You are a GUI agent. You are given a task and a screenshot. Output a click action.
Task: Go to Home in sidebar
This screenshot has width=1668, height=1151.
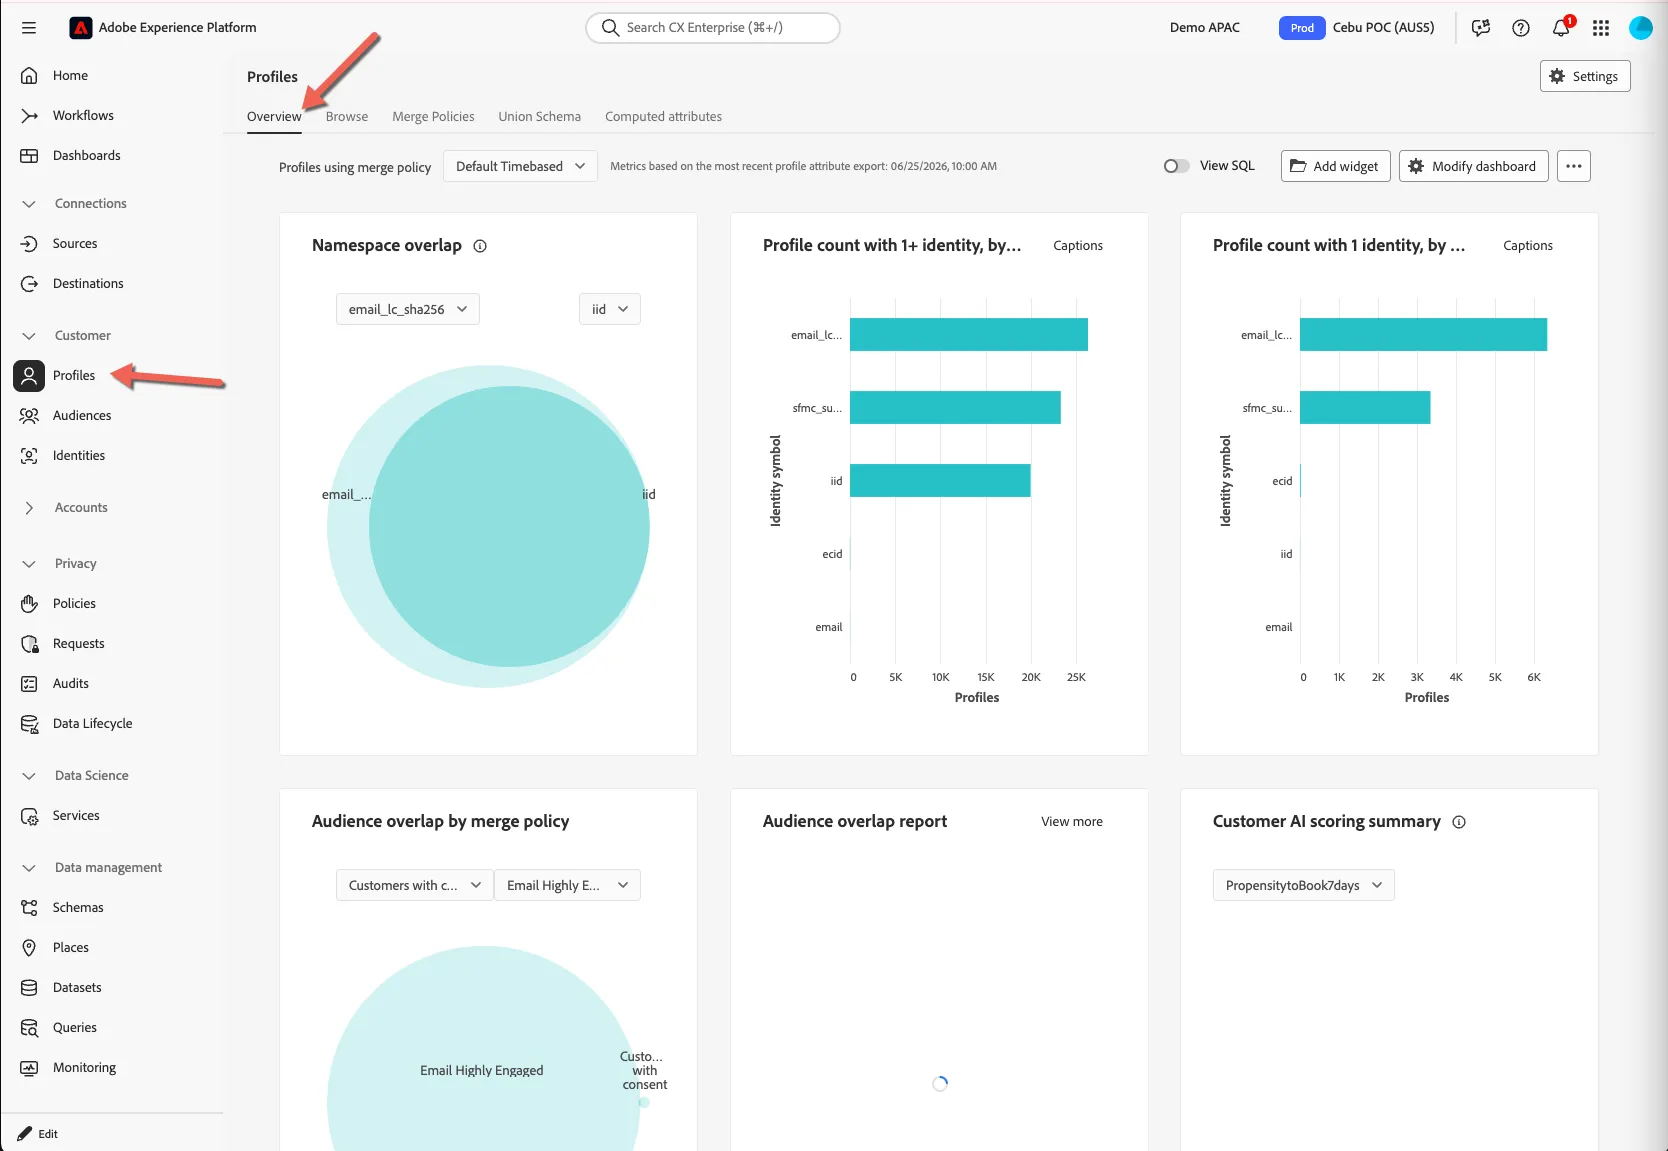coord(70,76)
